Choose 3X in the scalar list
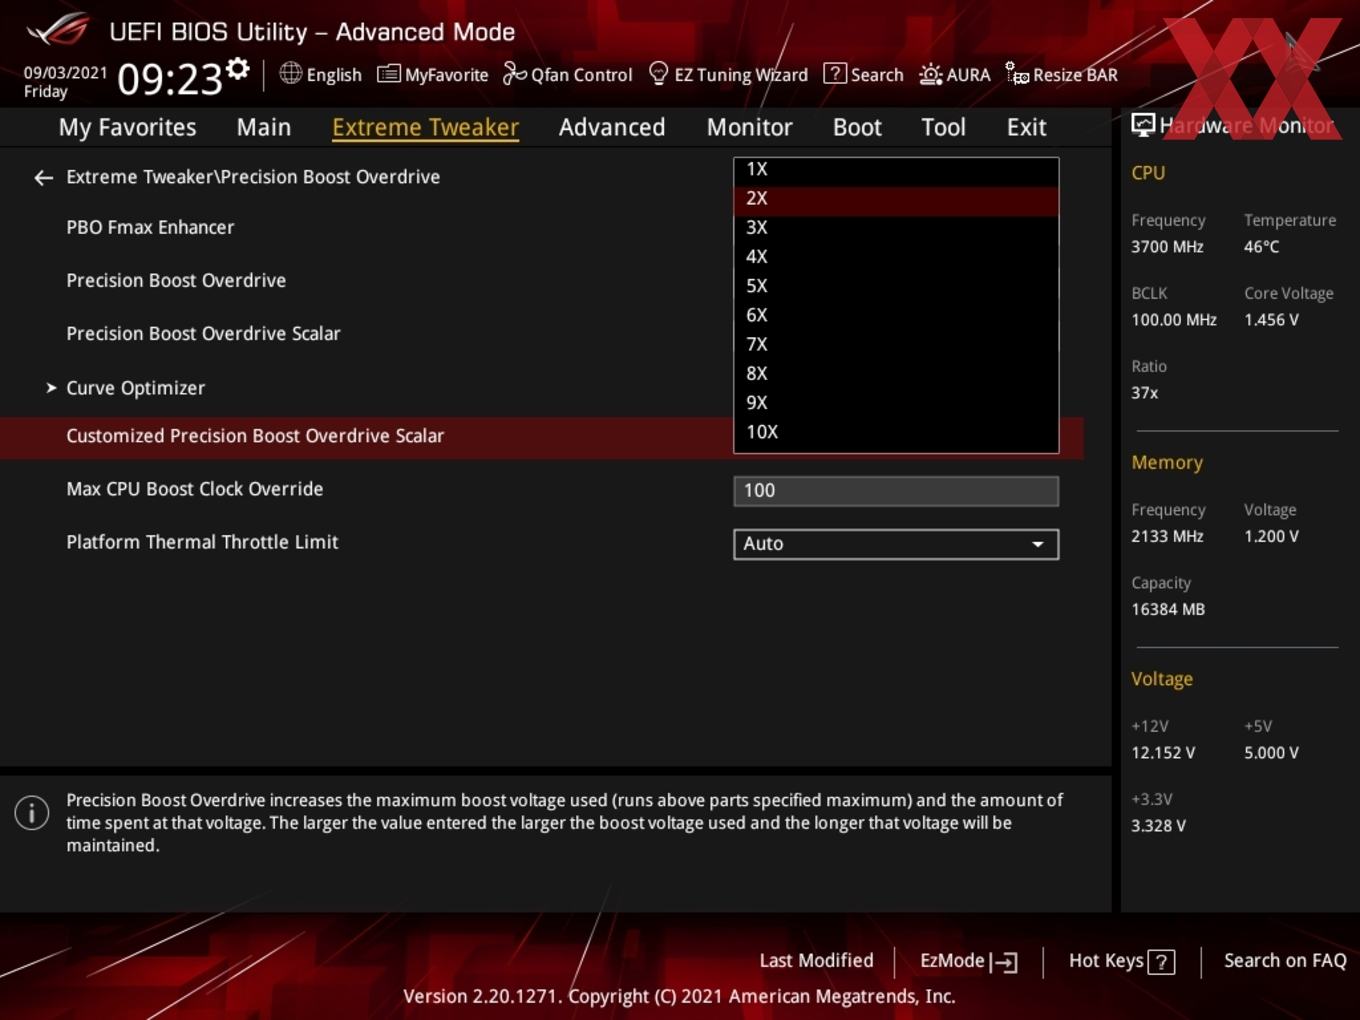 [x=896, y=228]
